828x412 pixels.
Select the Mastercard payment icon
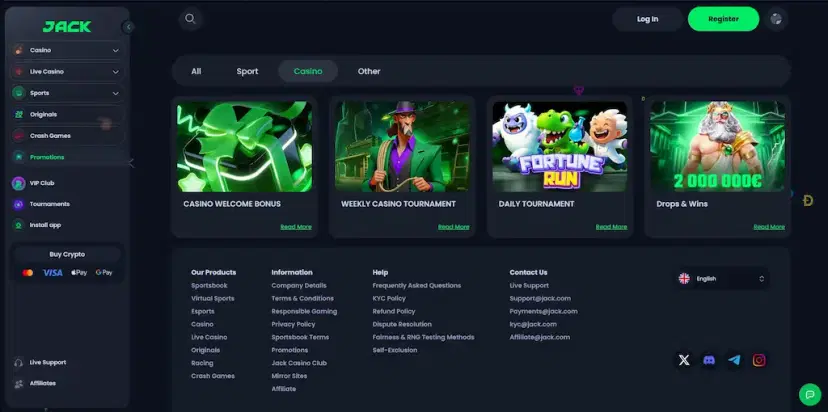click(28, 273)
